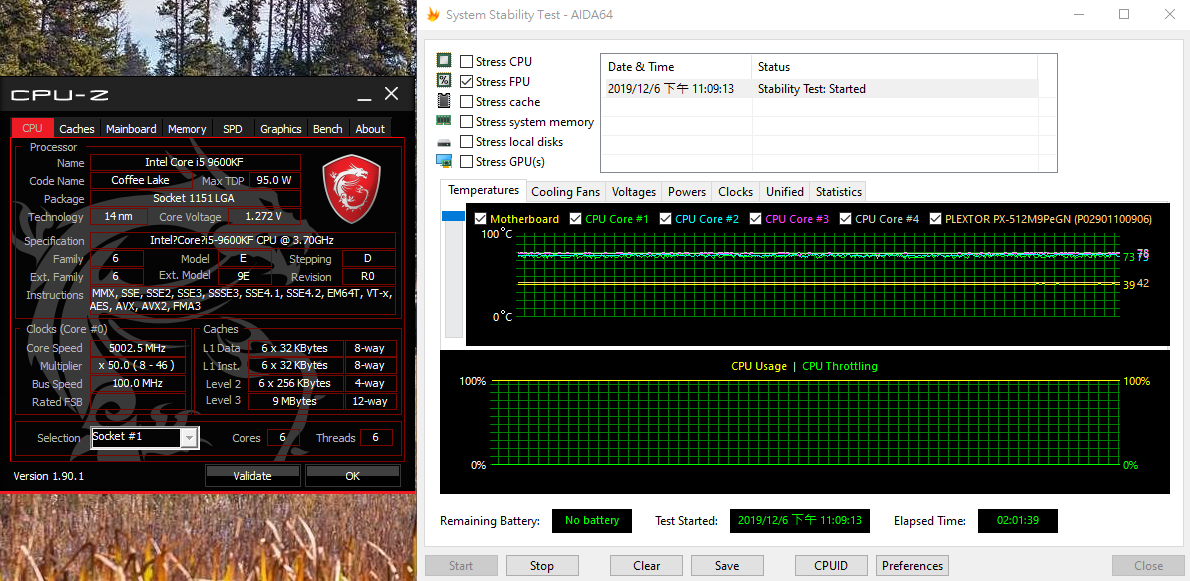The width and height of the screenshot is (1190, 581).
Task: Click the Socket 1151 LGA package value
Action: (195, 199)
